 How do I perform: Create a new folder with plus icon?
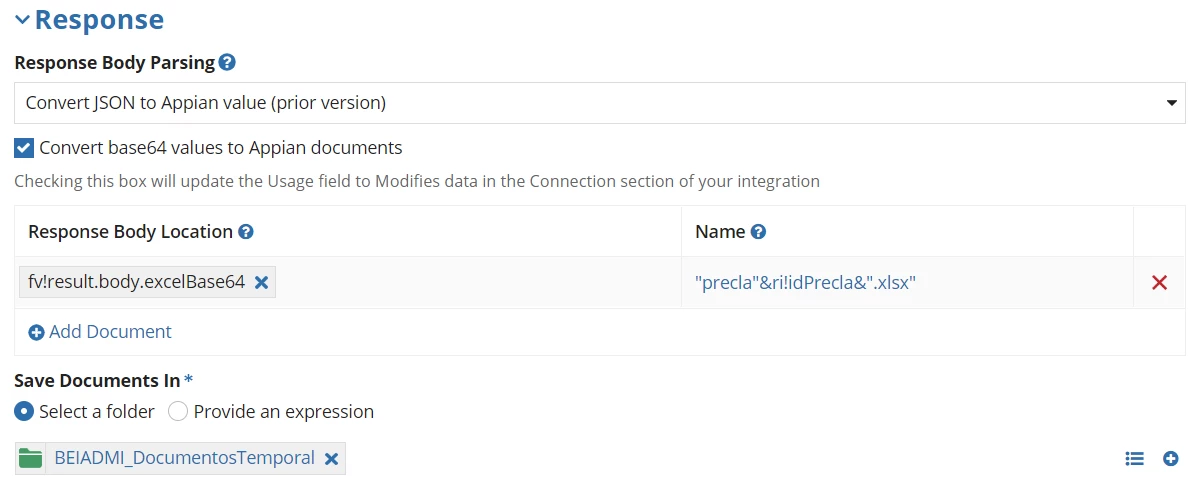coord(1171,458)
